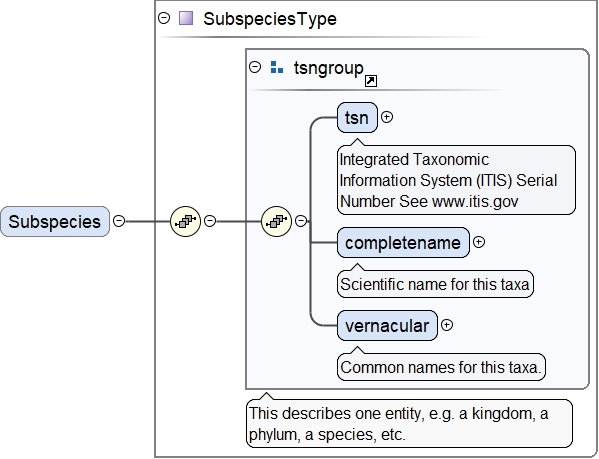
Task: Expand the tsn element
Action: point(387,117)
